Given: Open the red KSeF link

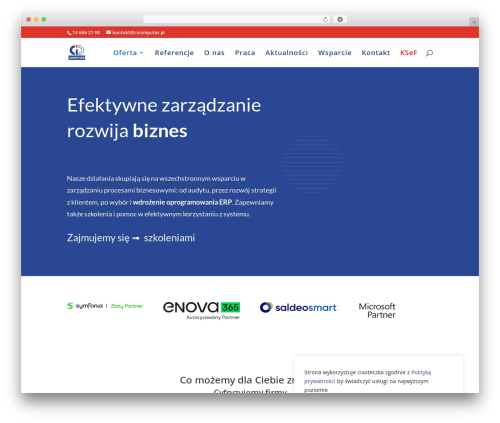Looking at the screenshot, I should [x=408, y=53].
